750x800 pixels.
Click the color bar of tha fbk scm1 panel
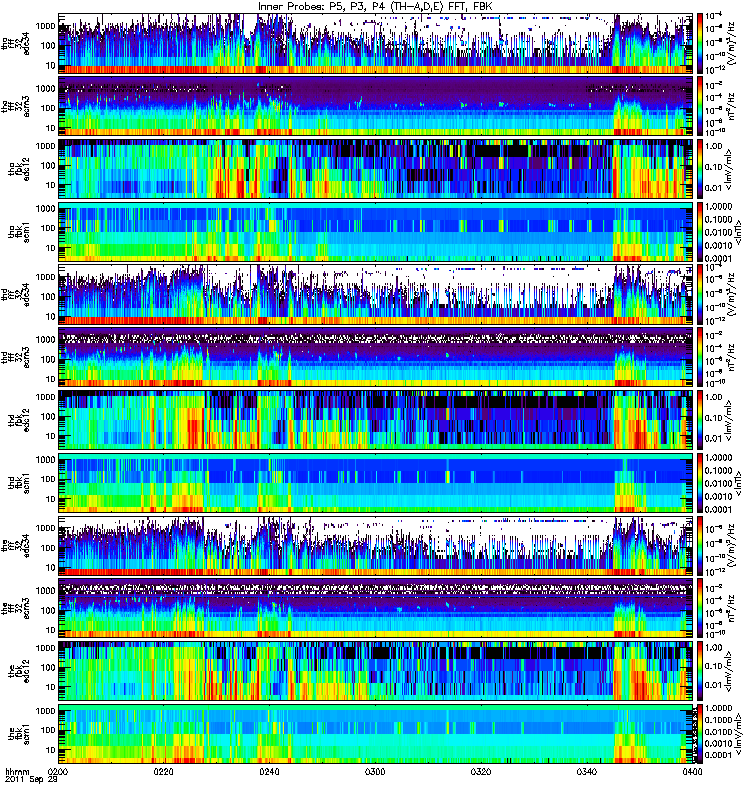coord(699,232)
